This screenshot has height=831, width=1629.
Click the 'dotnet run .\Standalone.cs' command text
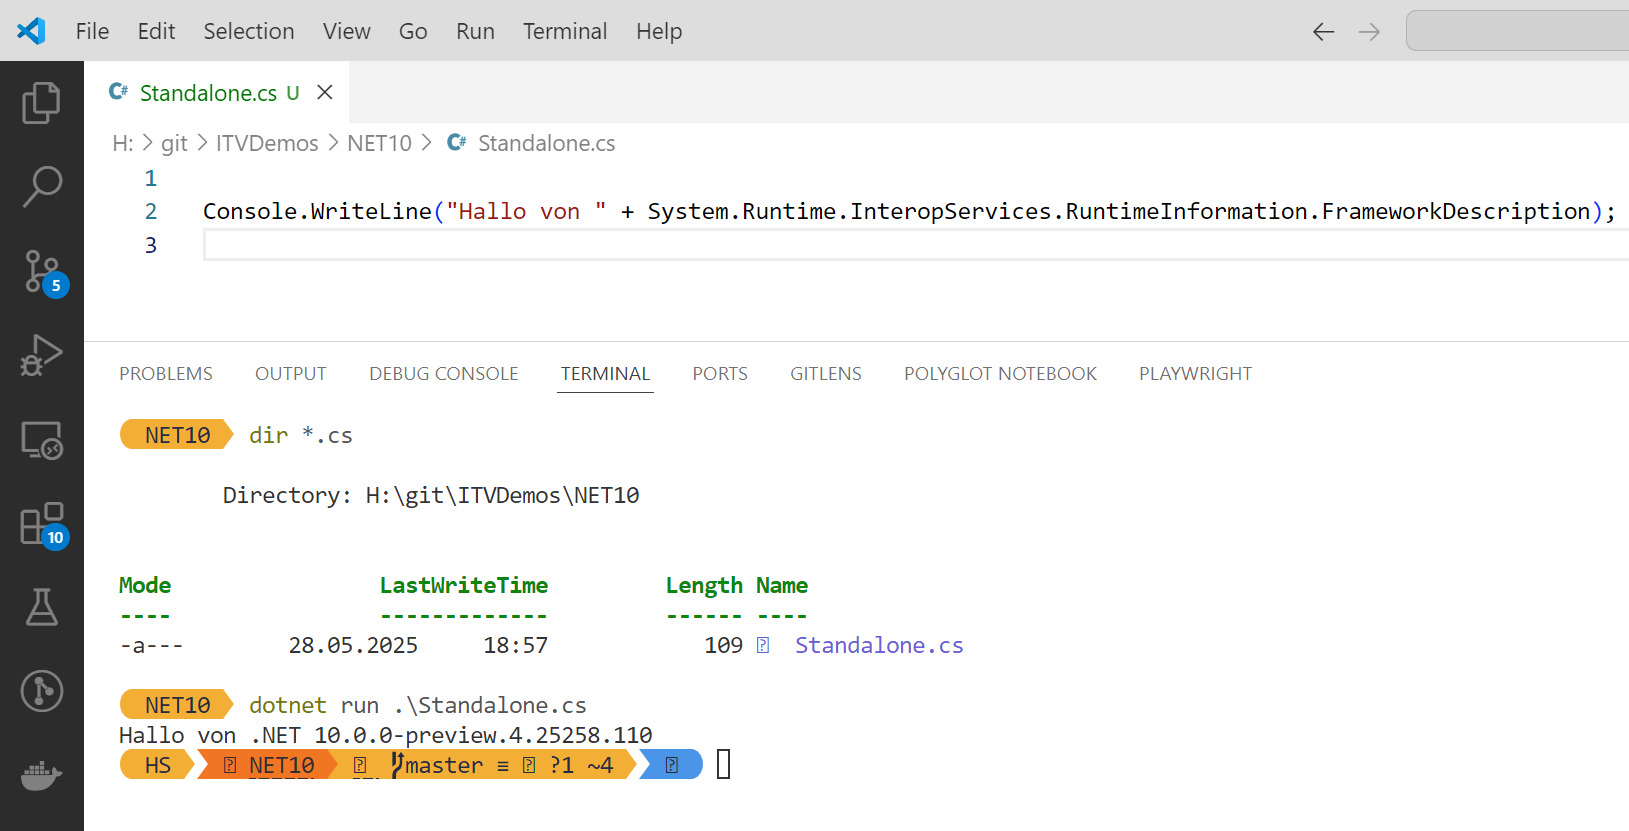click(418, 705)
